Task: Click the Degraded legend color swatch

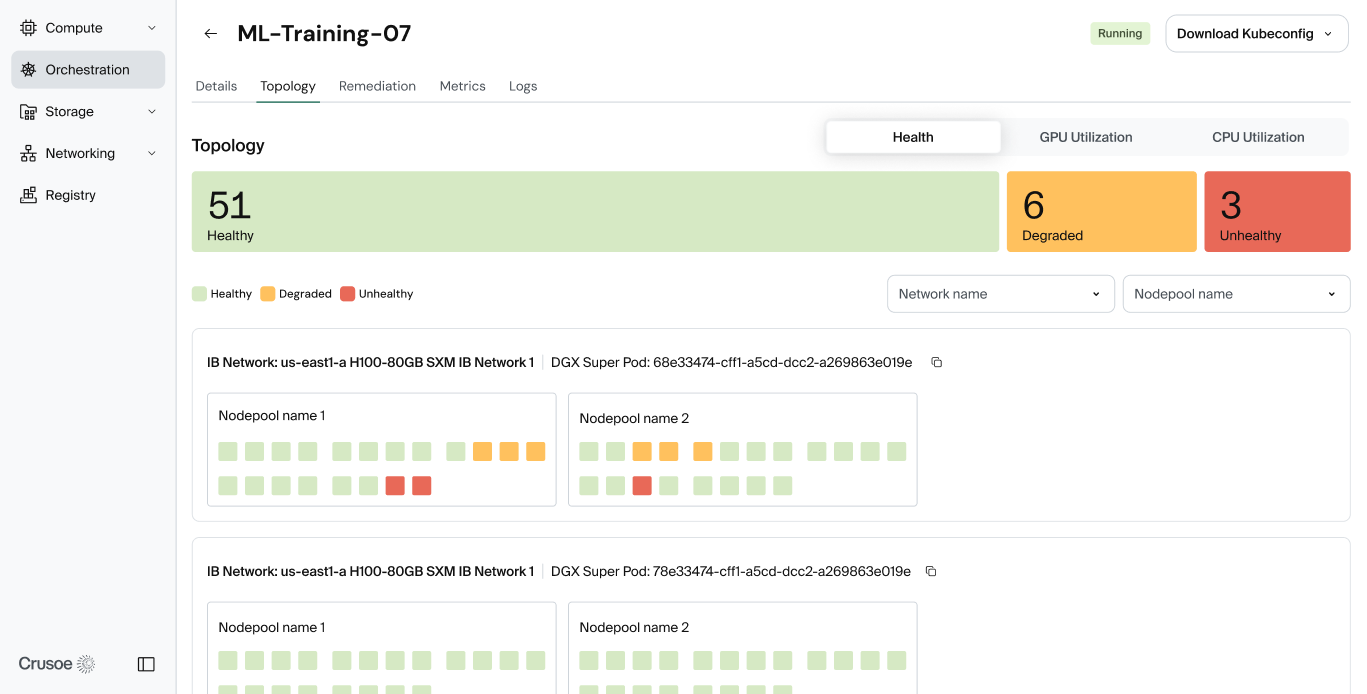Action: click(x=267, y=294)
